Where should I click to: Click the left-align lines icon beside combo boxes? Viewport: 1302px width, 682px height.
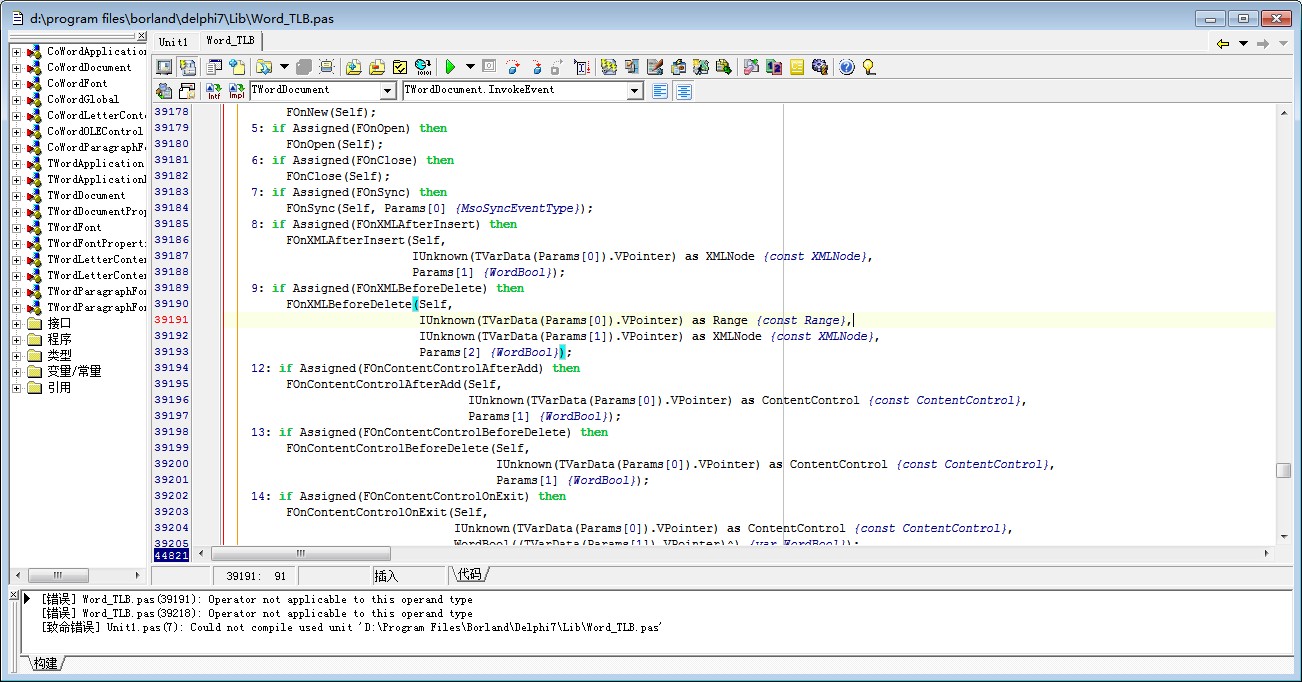click(660, 91)
